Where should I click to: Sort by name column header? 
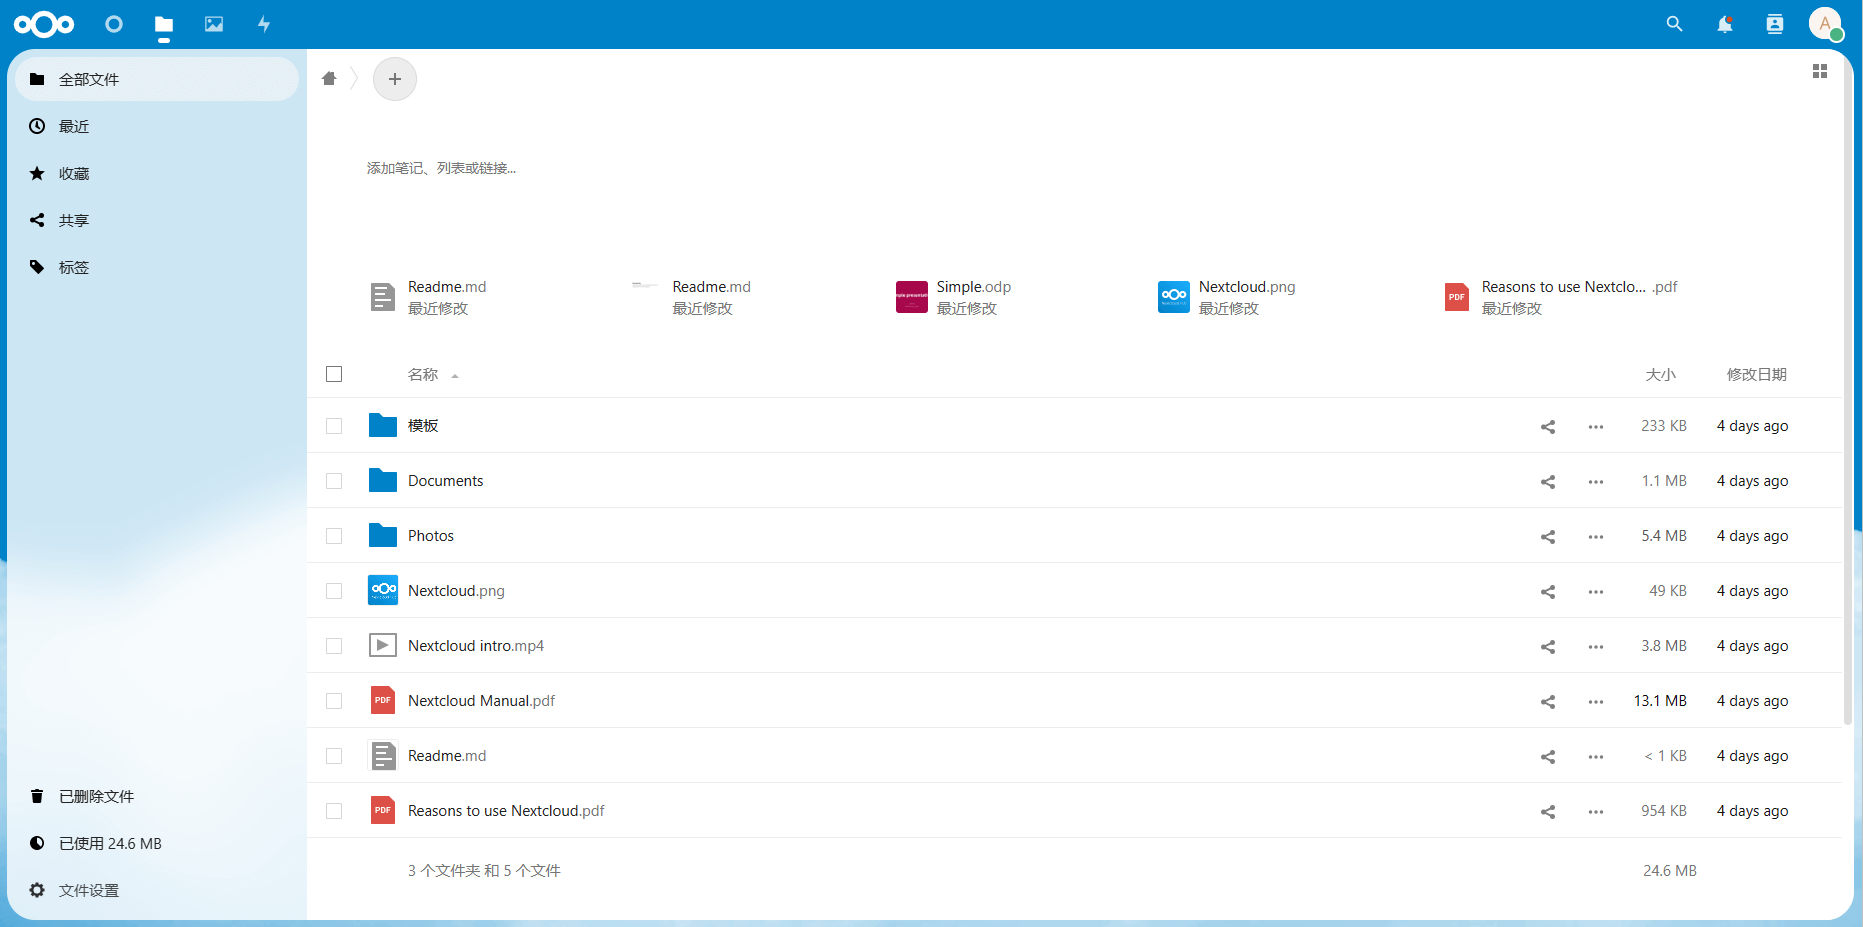click(423, 375)
